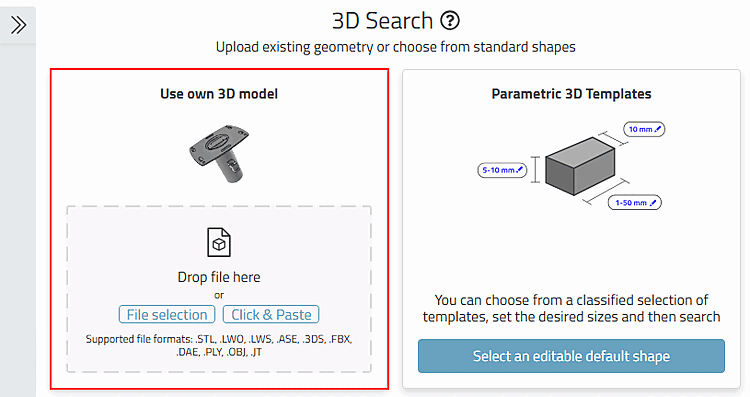Select the Parametric 3D Templates heading
Image resolution: width=750 pixels, height=397 pixels.
(572, 94)
